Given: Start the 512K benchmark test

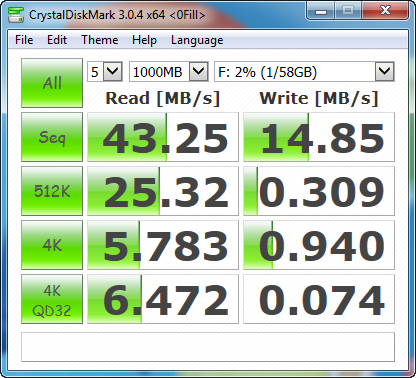Looking at the screenshot, I should pos(52,191).
